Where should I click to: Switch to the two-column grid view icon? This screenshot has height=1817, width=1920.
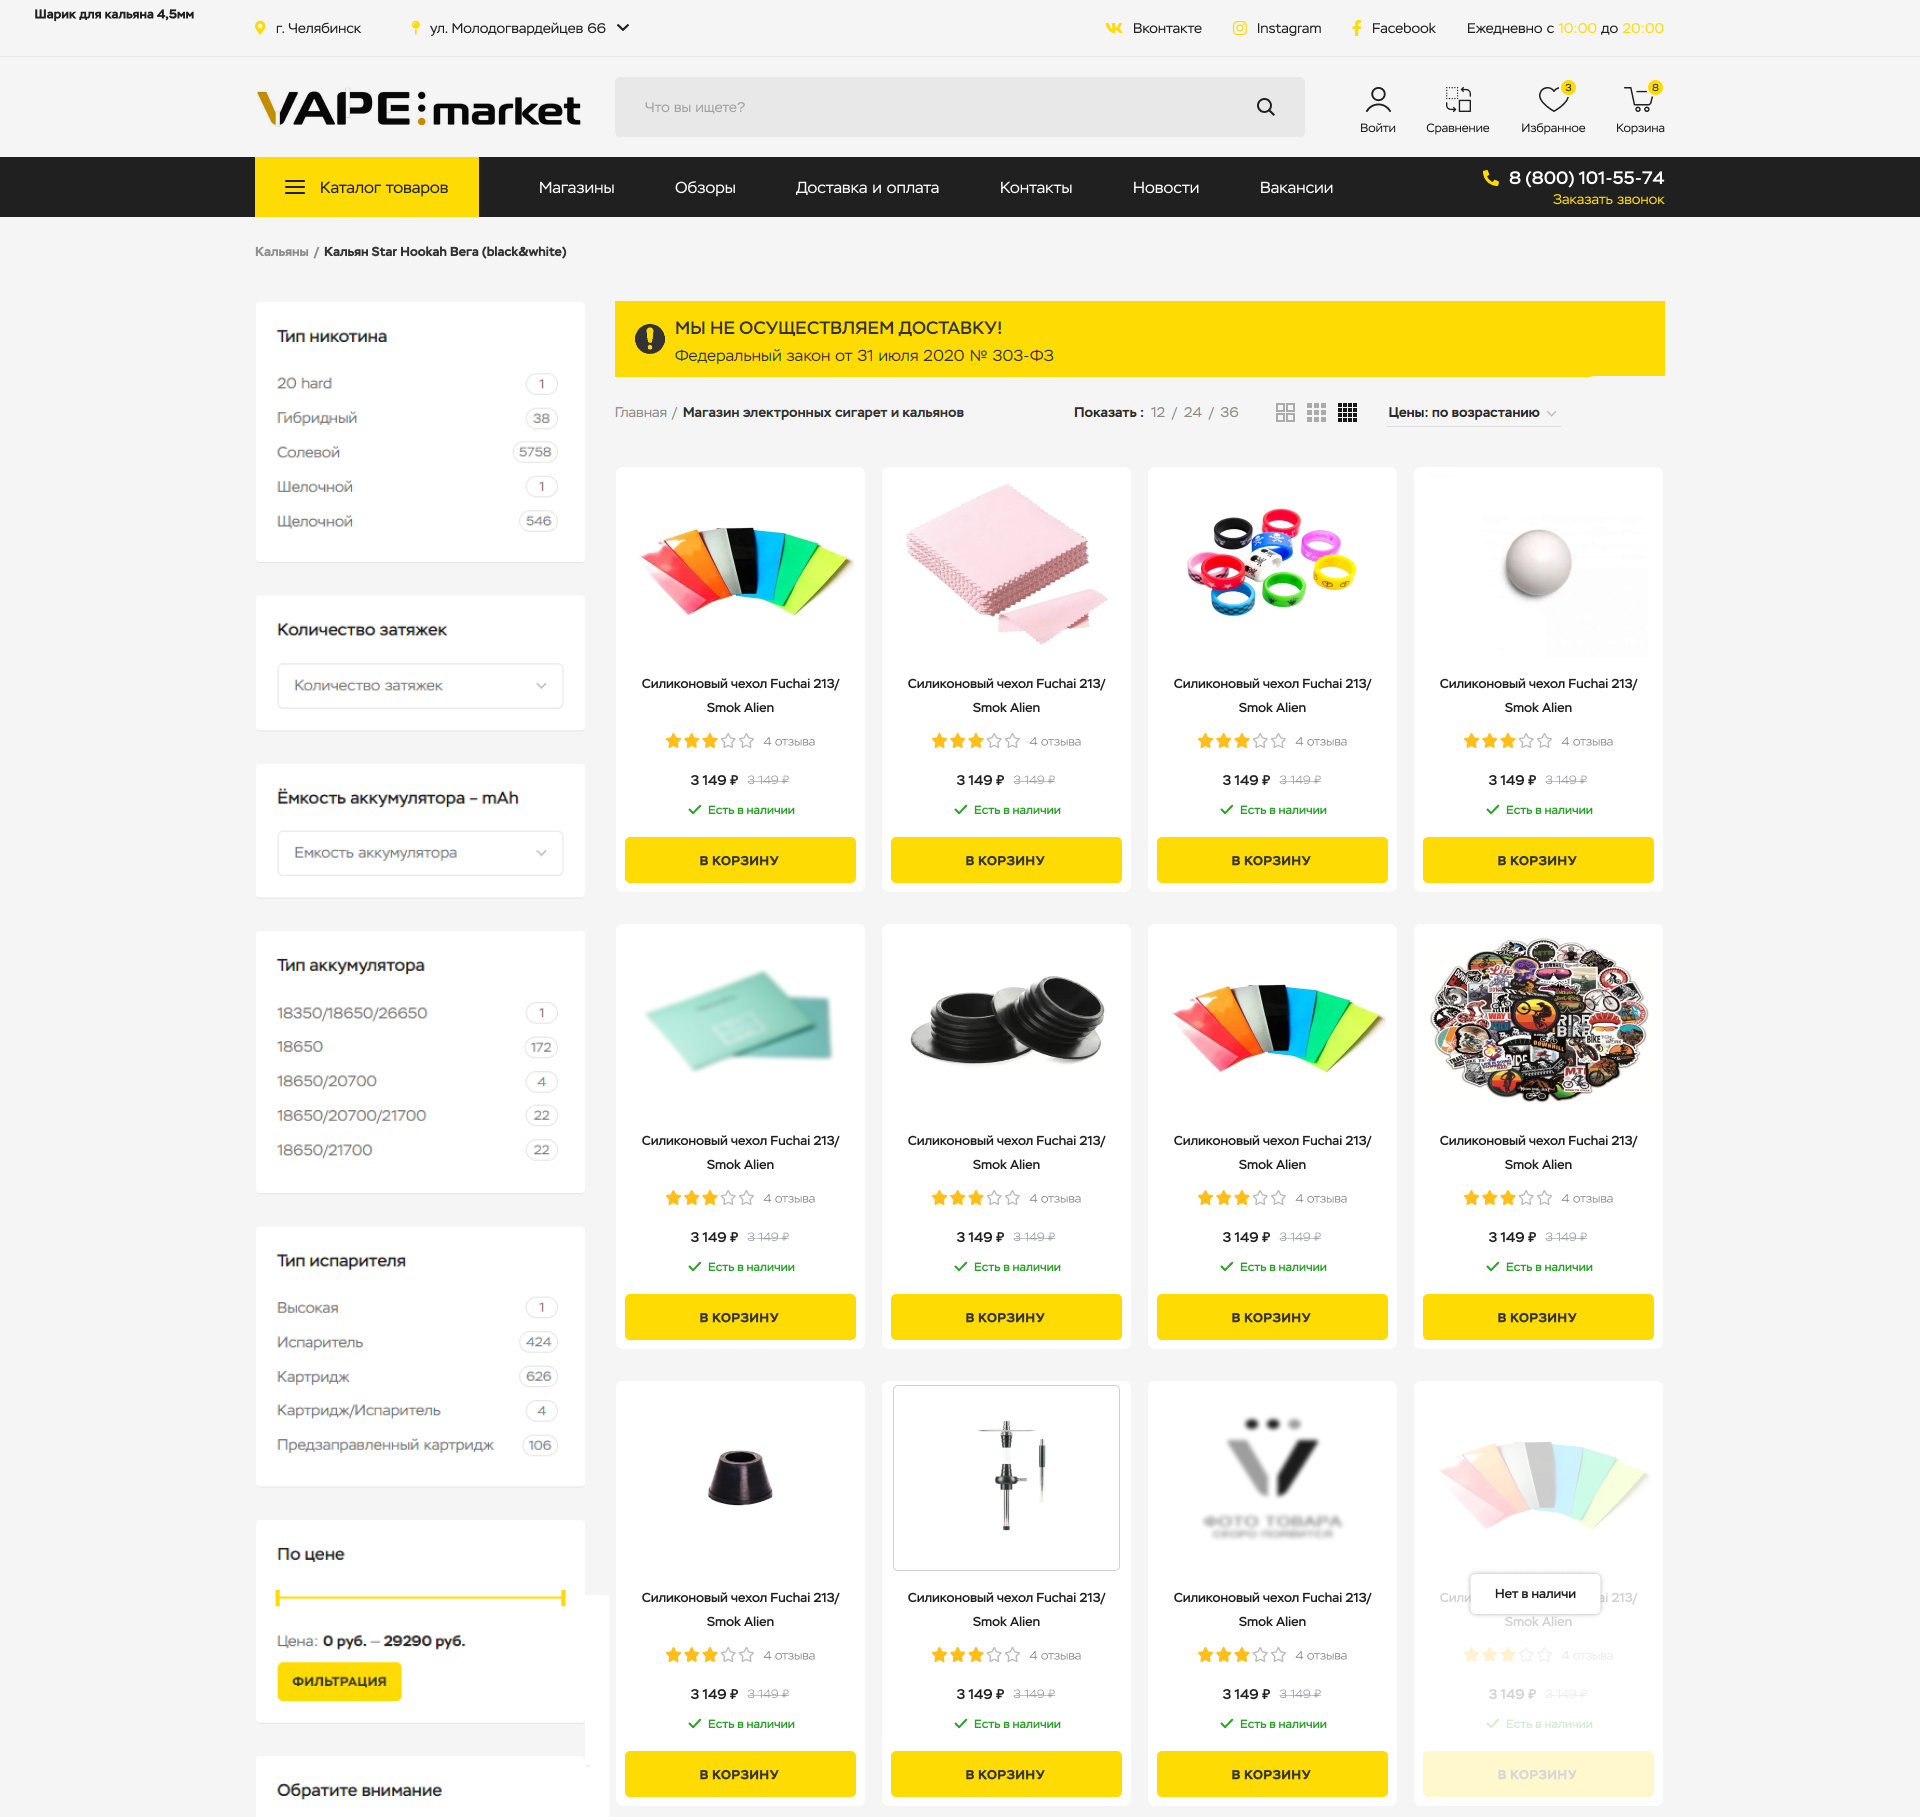coord(1285,412)
